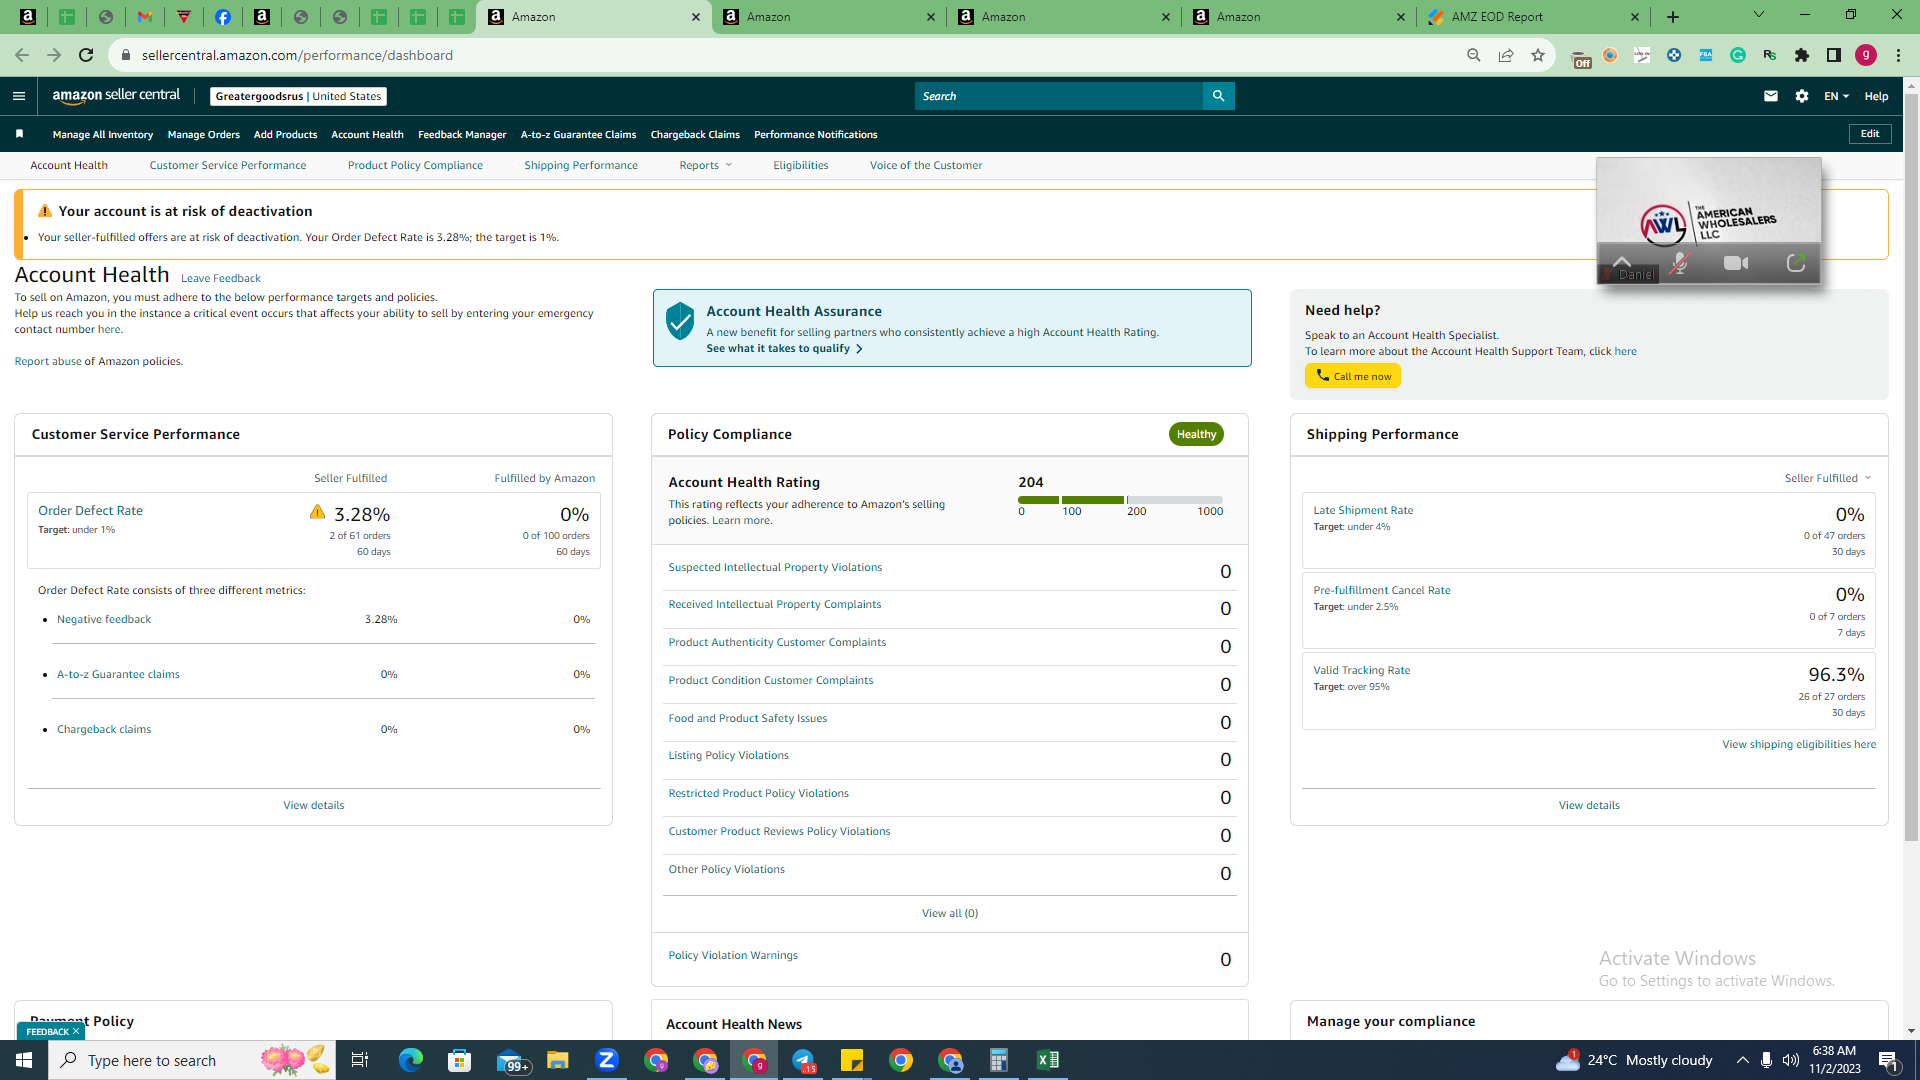This screenshot has width=1920, height=1080.
Task: Open the settings gear icon
Action: click(1802, 96)
